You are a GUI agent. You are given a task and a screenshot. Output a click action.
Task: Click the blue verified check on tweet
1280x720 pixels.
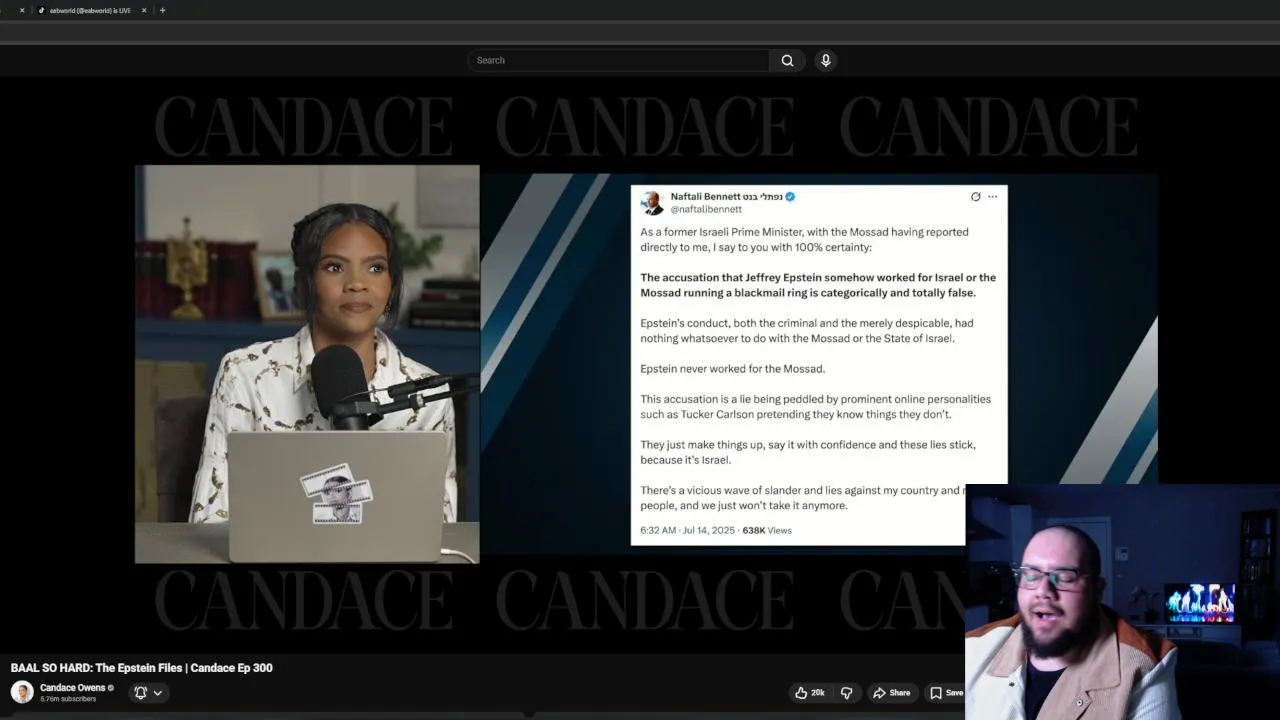790,196
